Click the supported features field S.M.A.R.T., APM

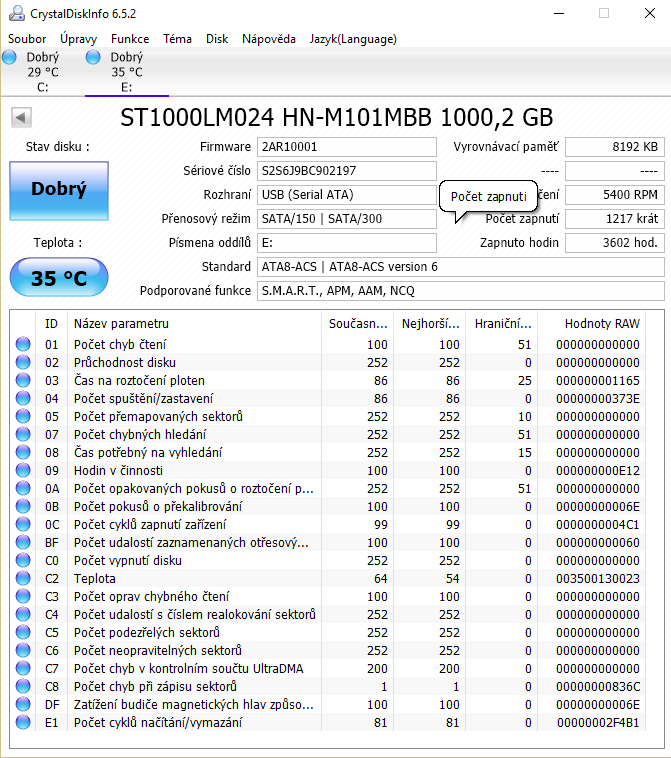(461, 291)
